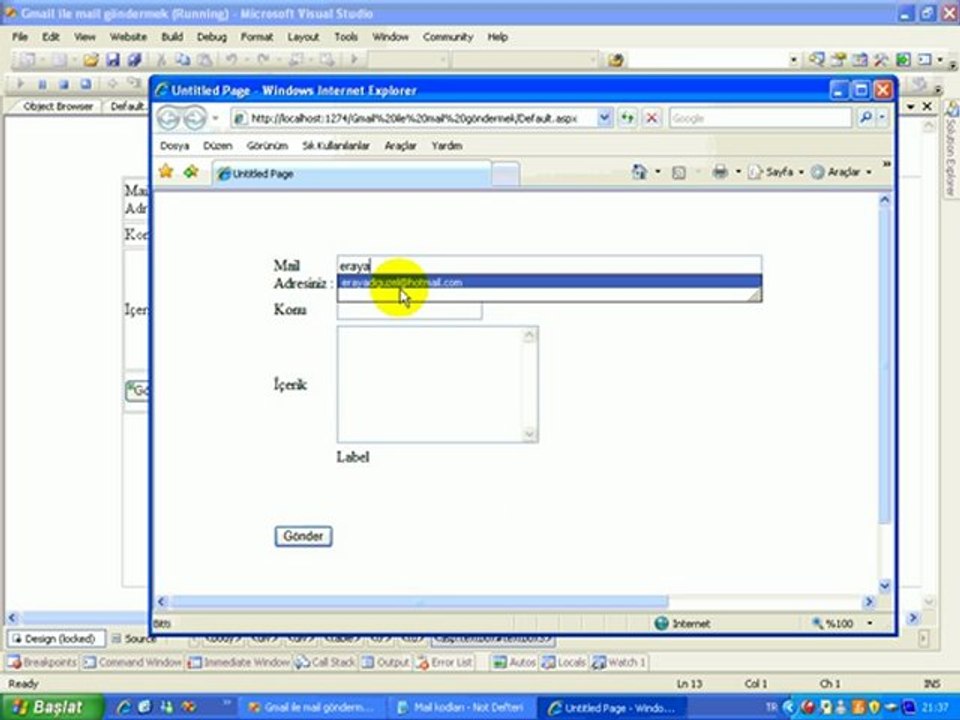Select the Untitled Page browser tab

pos(351,174)
